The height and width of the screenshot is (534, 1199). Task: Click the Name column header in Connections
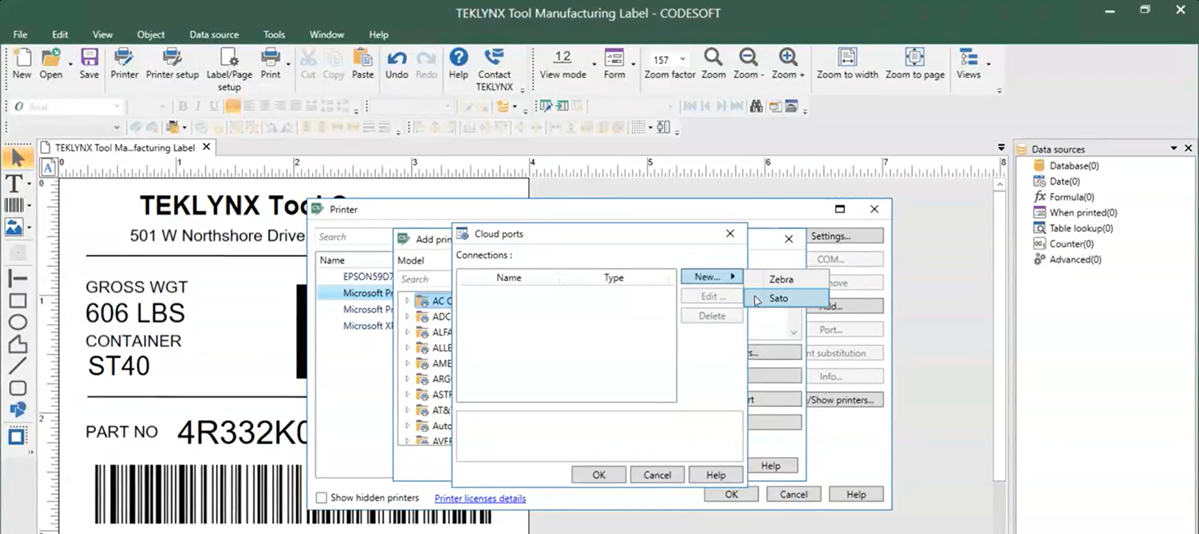509,278
